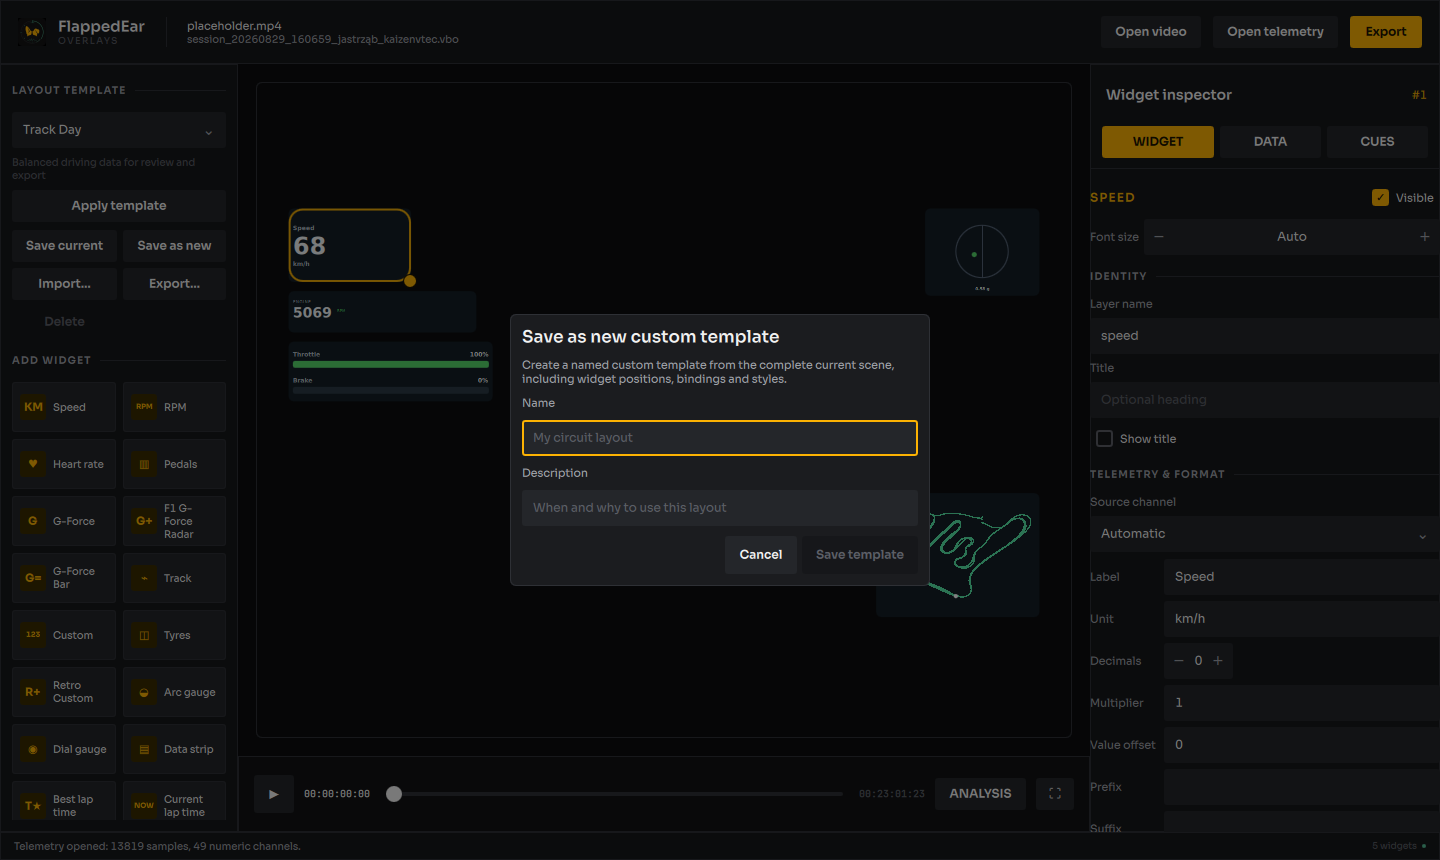The image size is (1440, 860).
Task: Increase the font size
Action: pyautogui.click(x=1424, y=237)
